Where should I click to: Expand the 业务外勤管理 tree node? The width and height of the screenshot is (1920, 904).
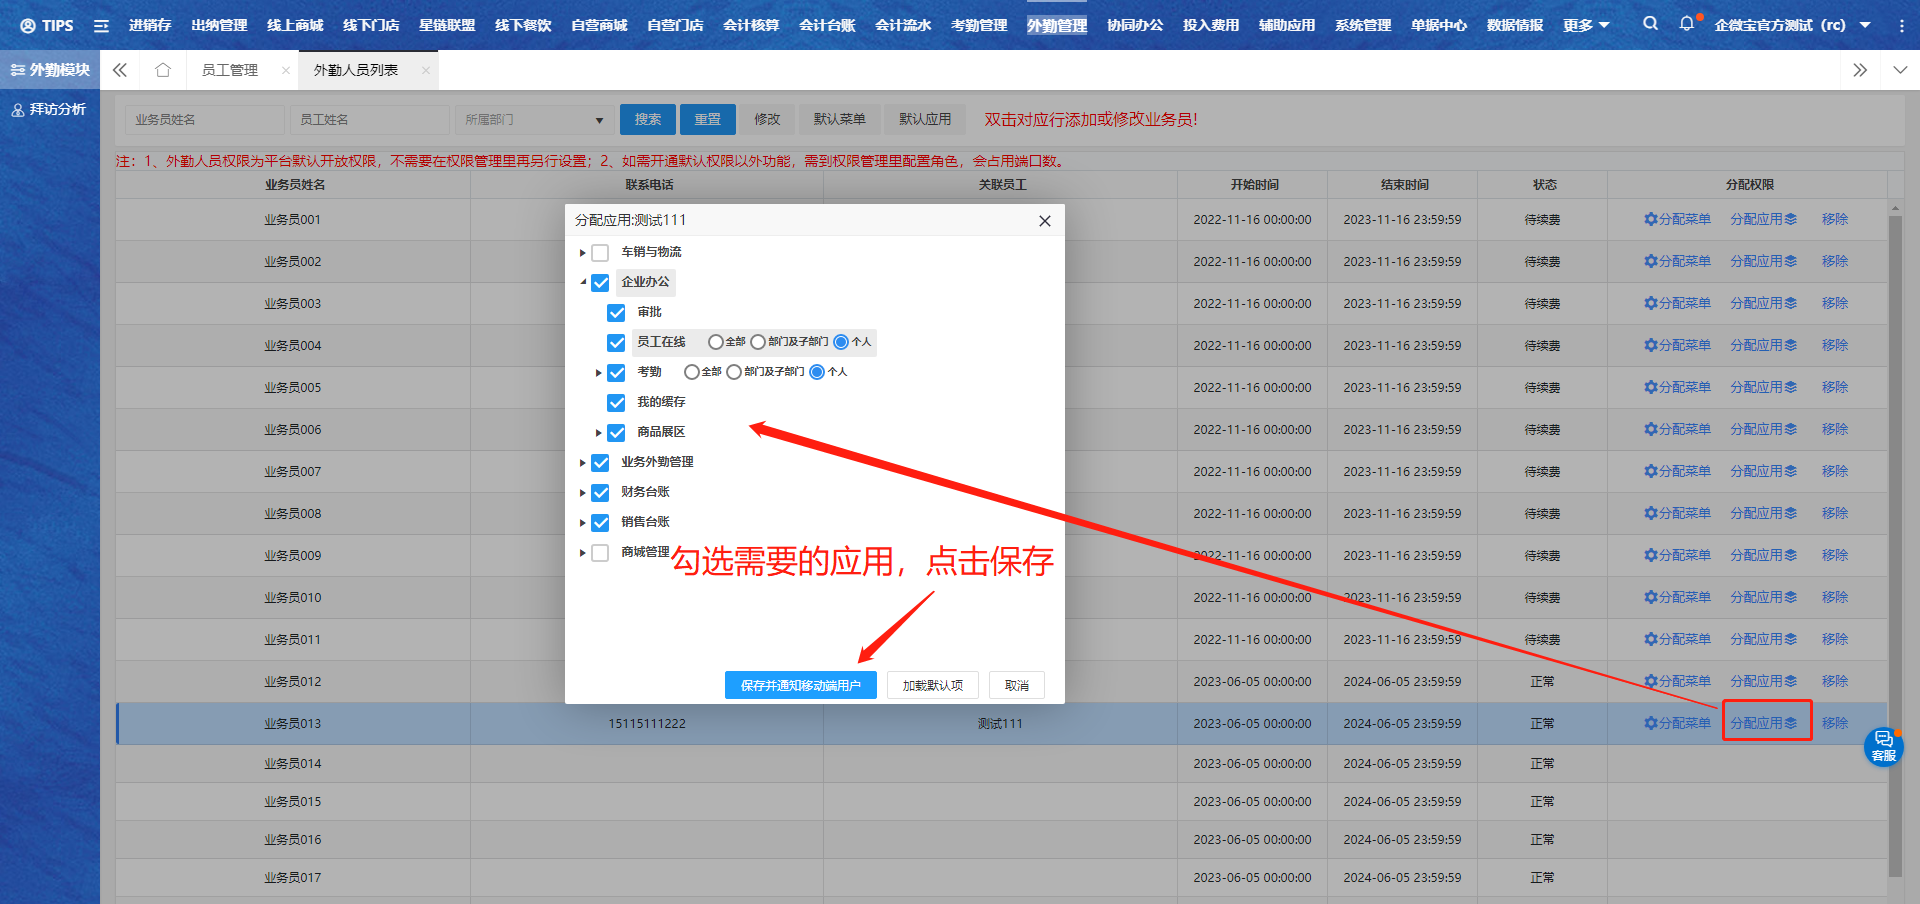583,463
